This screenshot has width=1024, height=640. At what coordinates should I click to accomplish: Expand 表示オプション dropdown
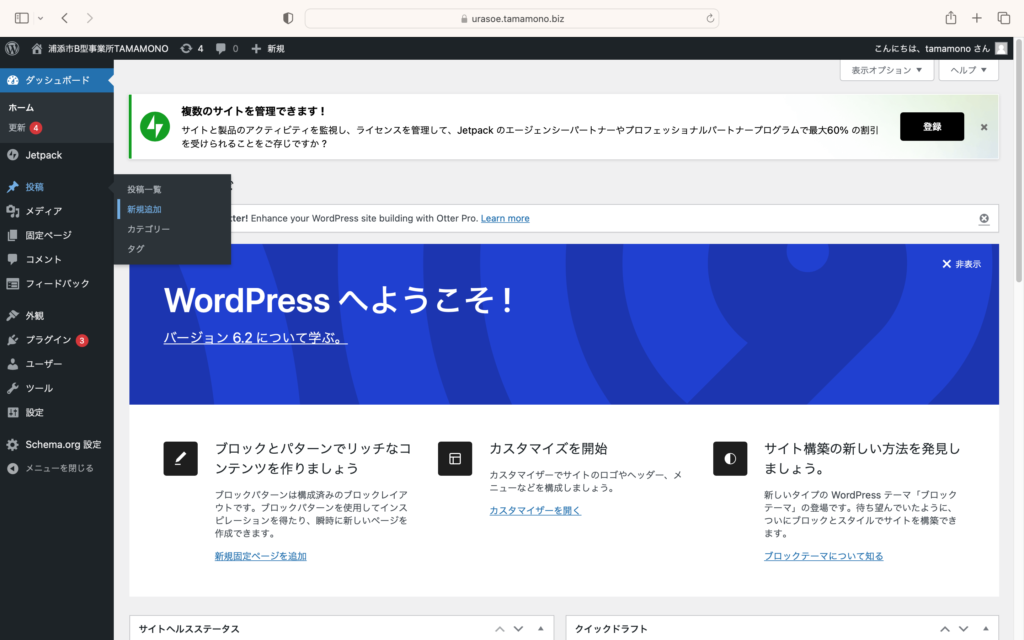click(886, 70)
